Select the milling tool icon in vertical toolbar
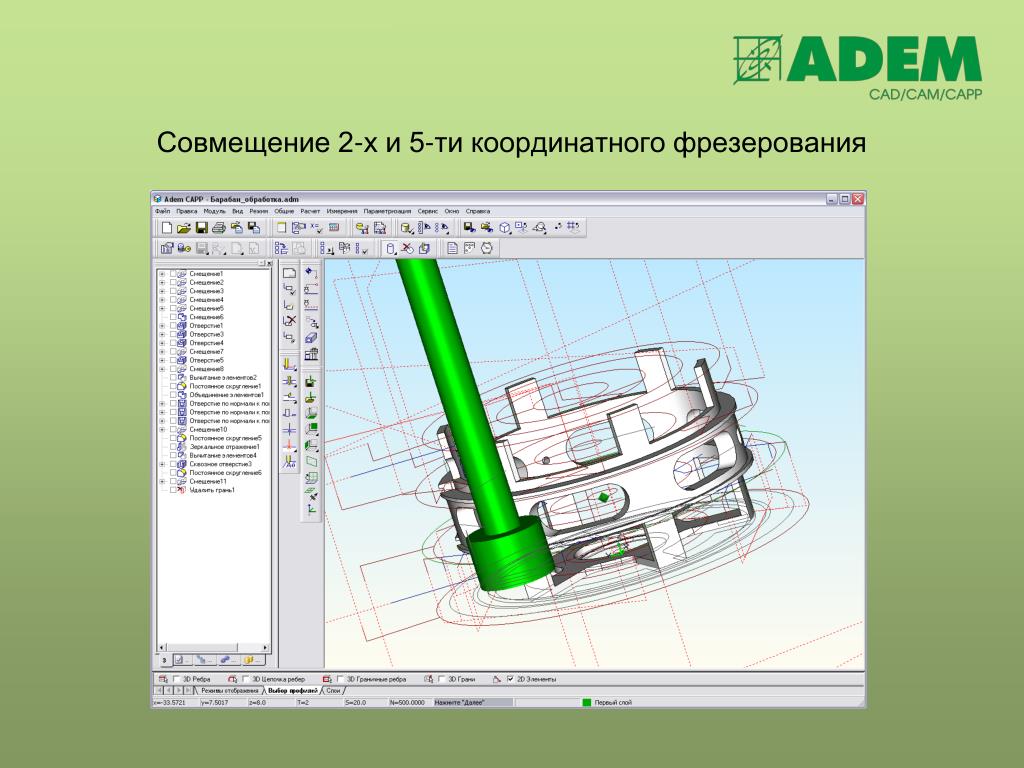This screenshot has width=1024, height=768. [x=289, y=364]
